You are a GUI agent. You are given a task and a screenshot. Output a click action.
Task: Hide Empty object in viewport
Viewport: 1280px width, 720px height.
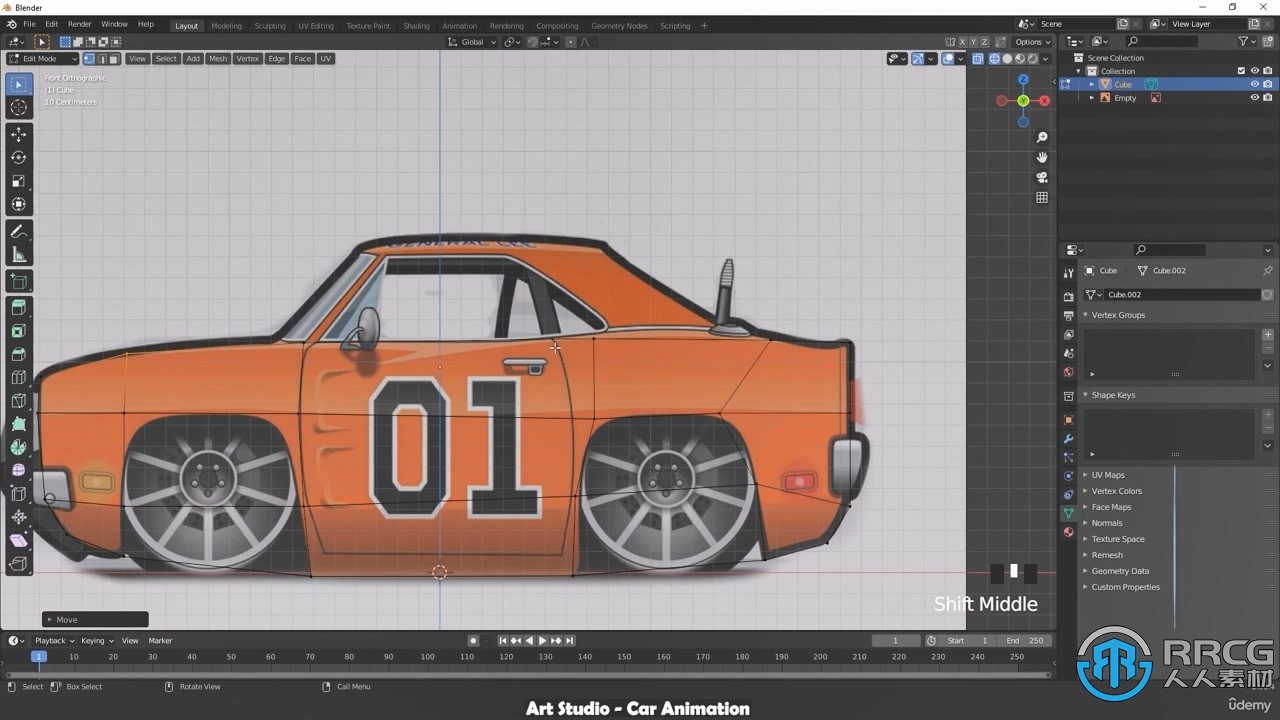tap(1254, 98)
